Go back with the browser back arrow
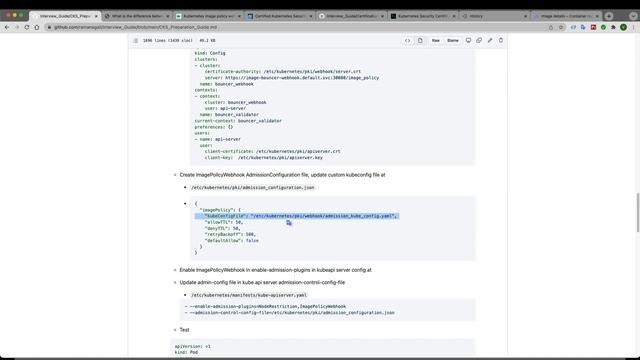Viewport: 640px width, 360px height. [7, 27]
